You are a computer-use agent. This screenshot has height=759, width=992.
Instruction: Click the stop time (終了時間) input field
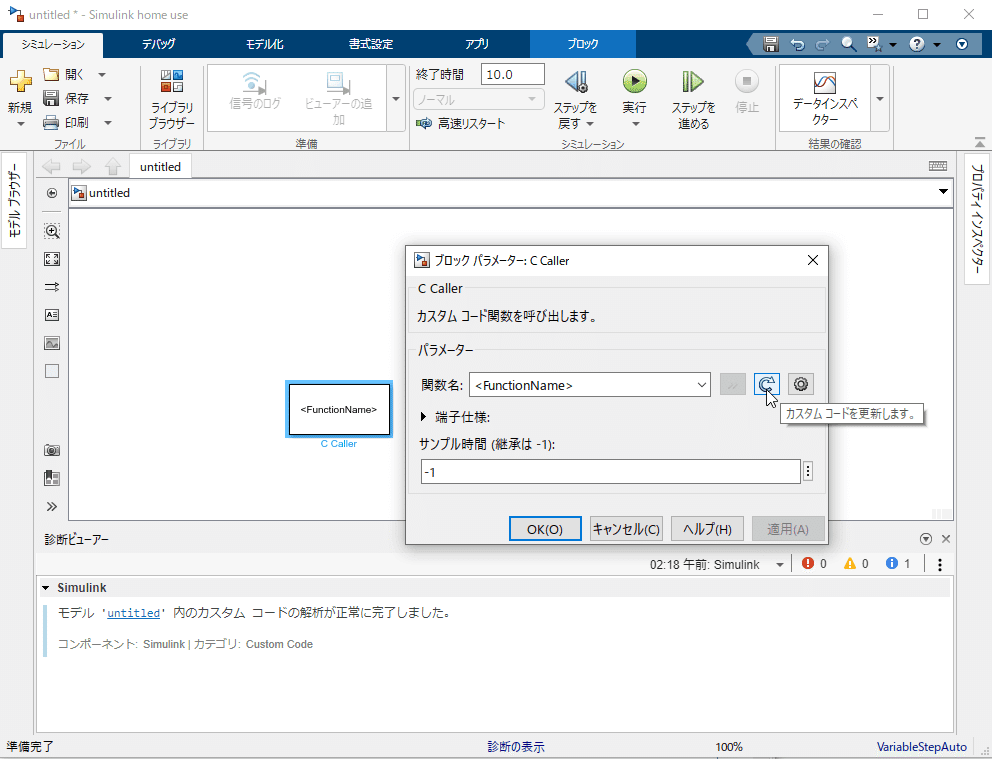click(512, 74)
